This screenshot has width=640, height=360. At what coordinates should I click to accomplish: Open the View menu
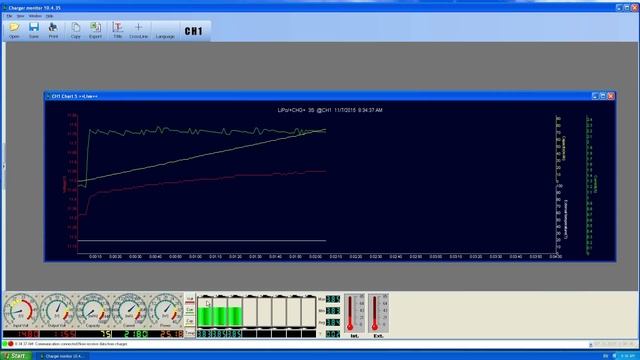tap(20, 16)
